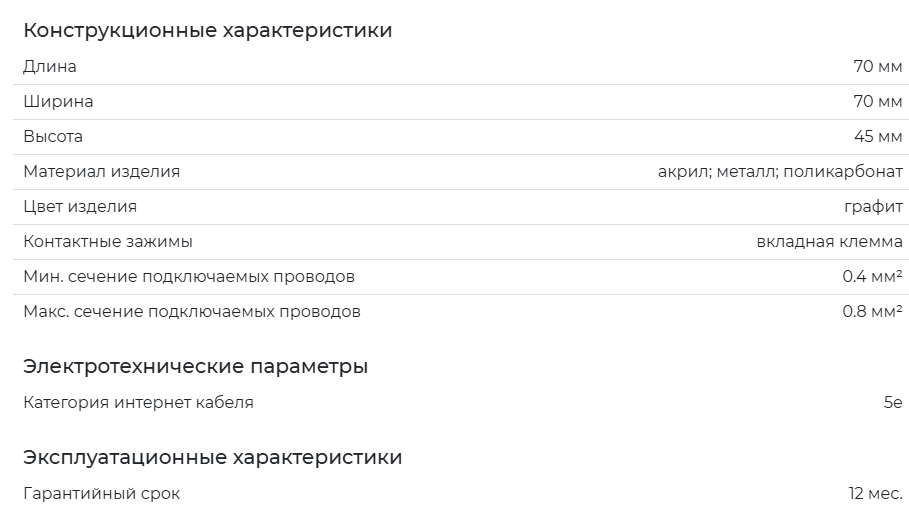Image resolution: width=909 pixels, height=520 pixels.
Task: Select the Ширина row label
Action: click(58, 101)
